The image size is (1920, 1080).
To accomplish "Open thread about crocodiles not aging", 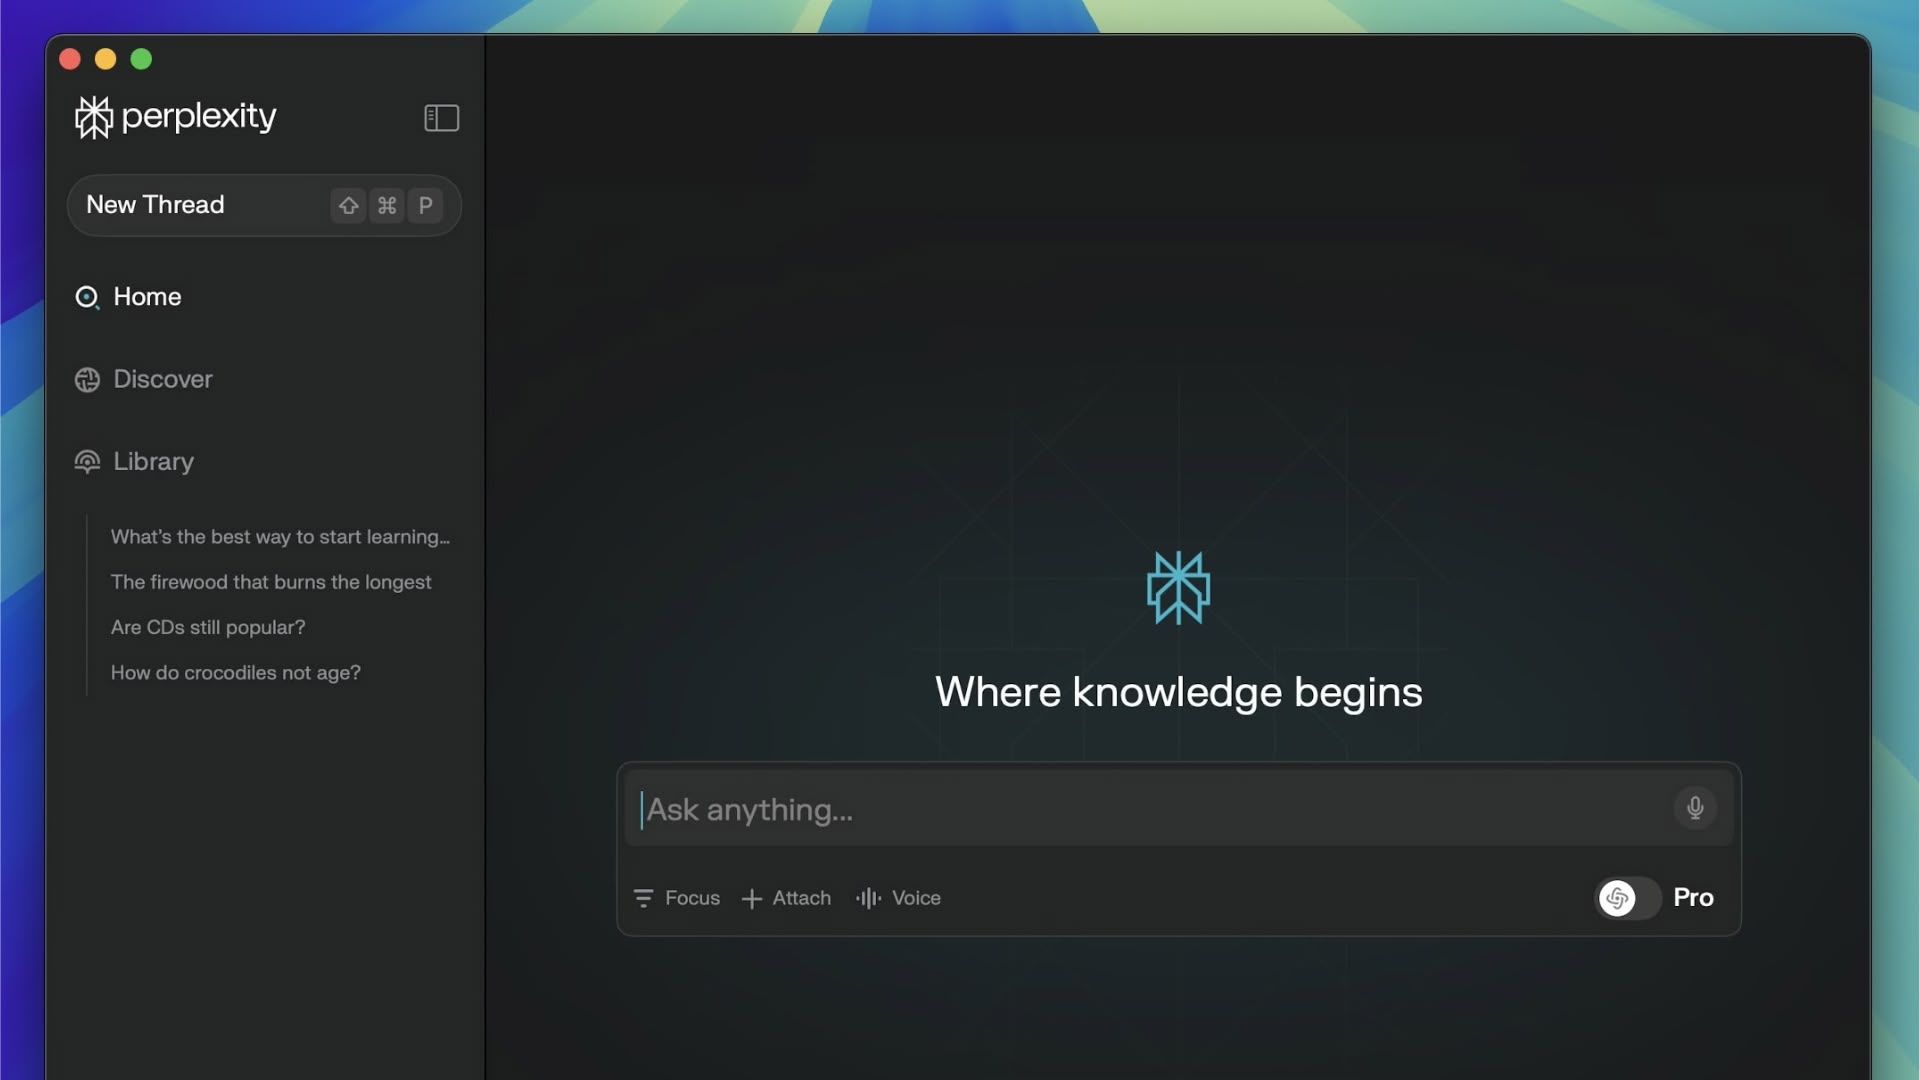I will pyautogui.click(x=235, y=671).
